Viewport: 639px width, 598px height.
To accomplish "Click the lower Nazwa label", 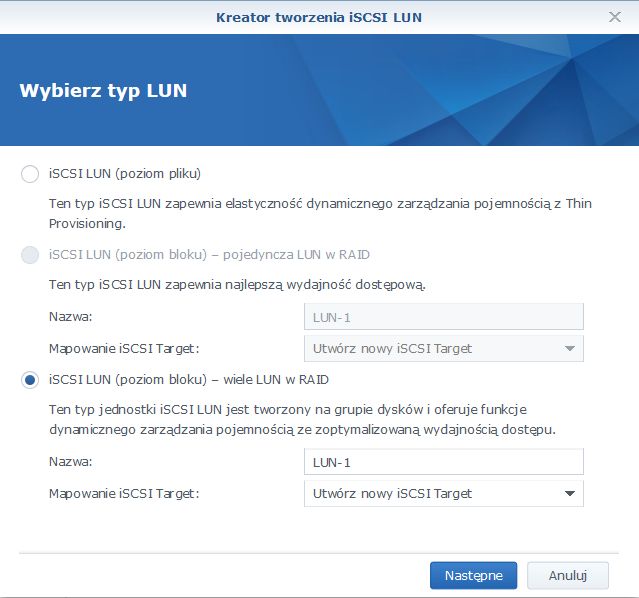I will (71, 461).
